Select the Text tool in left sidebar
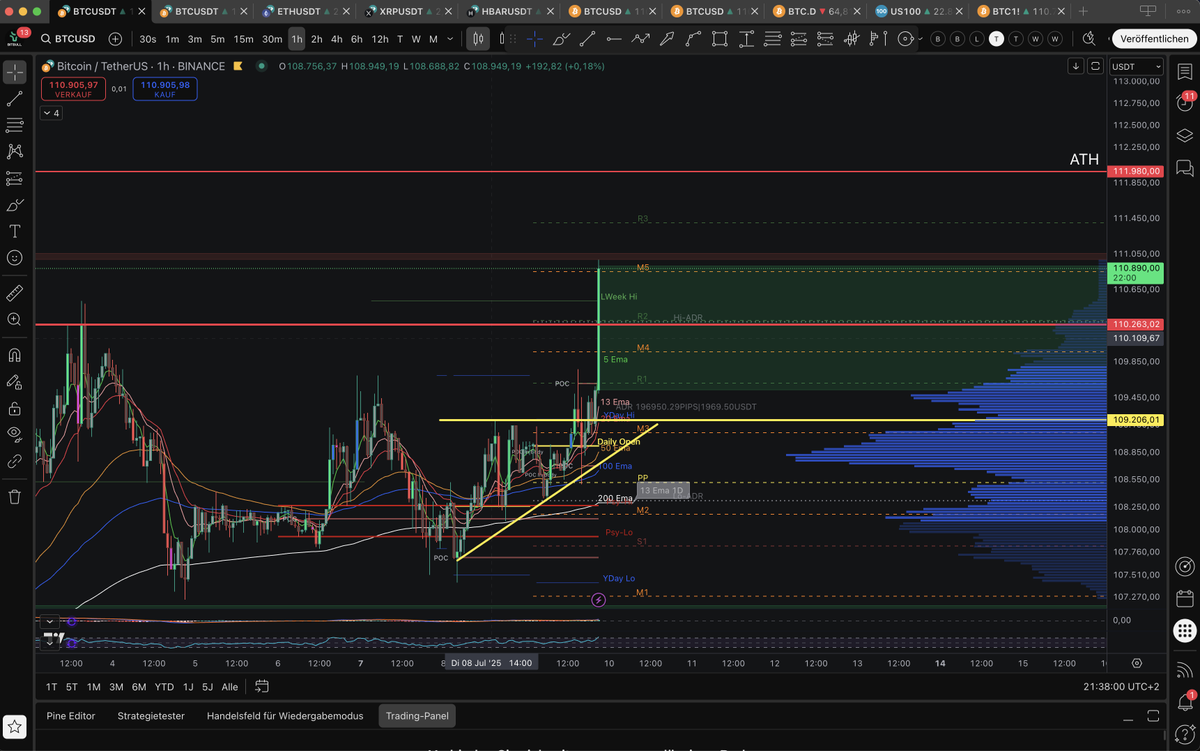Image resolution: width=1200 pixels, height=751 pixels. (15, 231)
